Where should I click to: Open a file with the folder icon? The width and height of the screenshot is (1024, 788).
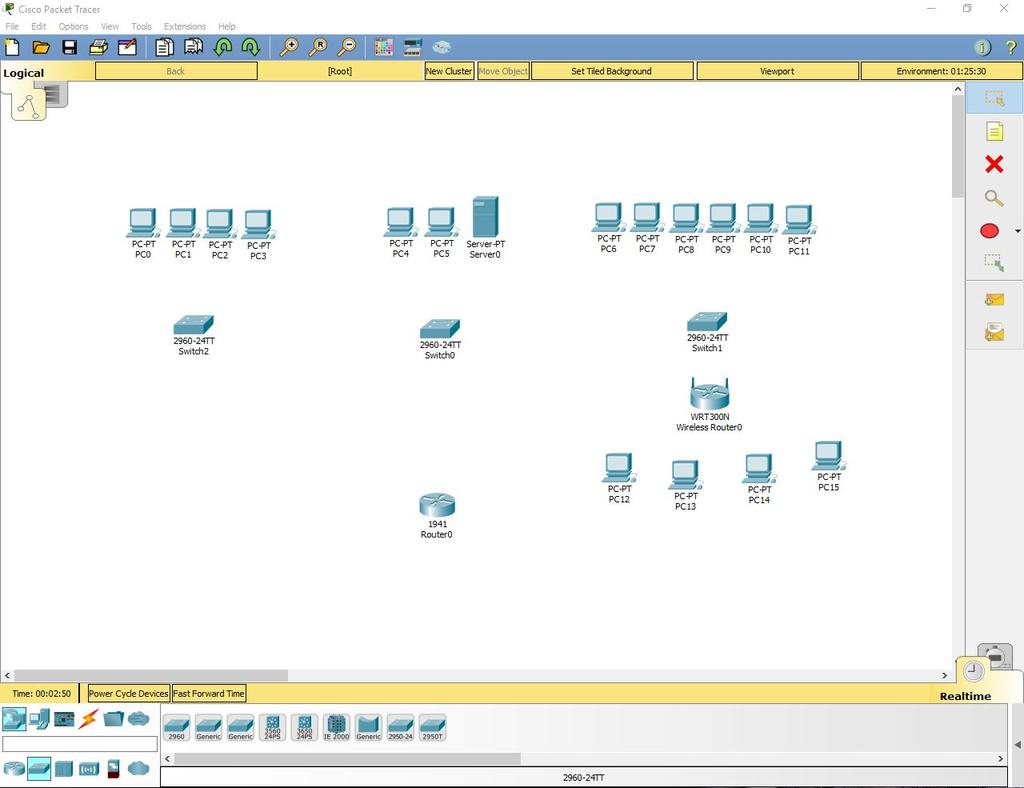[x=40, y=47]
